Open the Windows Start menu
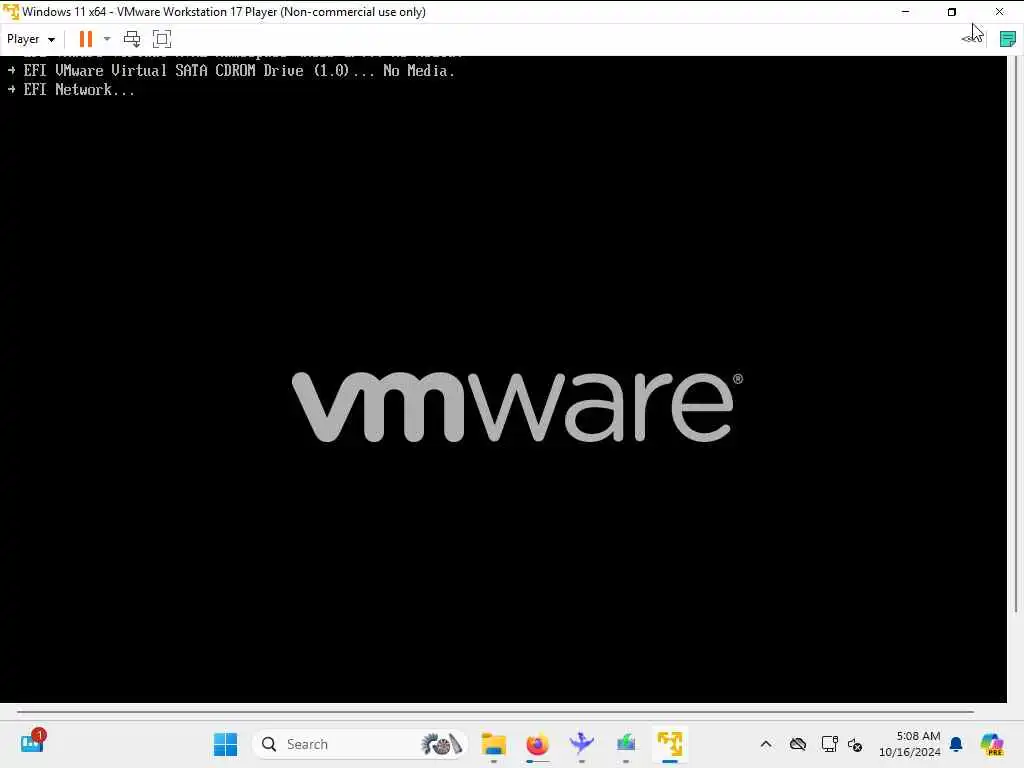 point(225,744)
